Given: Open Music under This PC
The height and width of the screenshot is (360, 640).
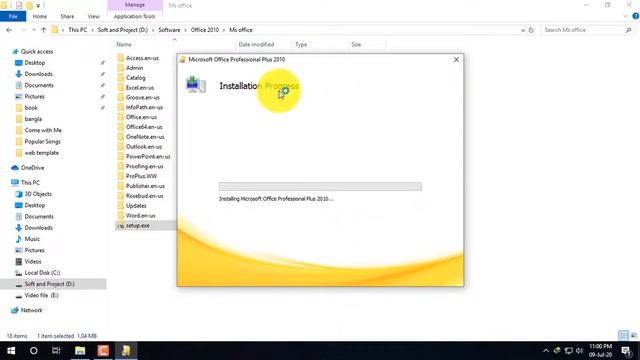Looking at the screenshot, I should coord(32,239).
